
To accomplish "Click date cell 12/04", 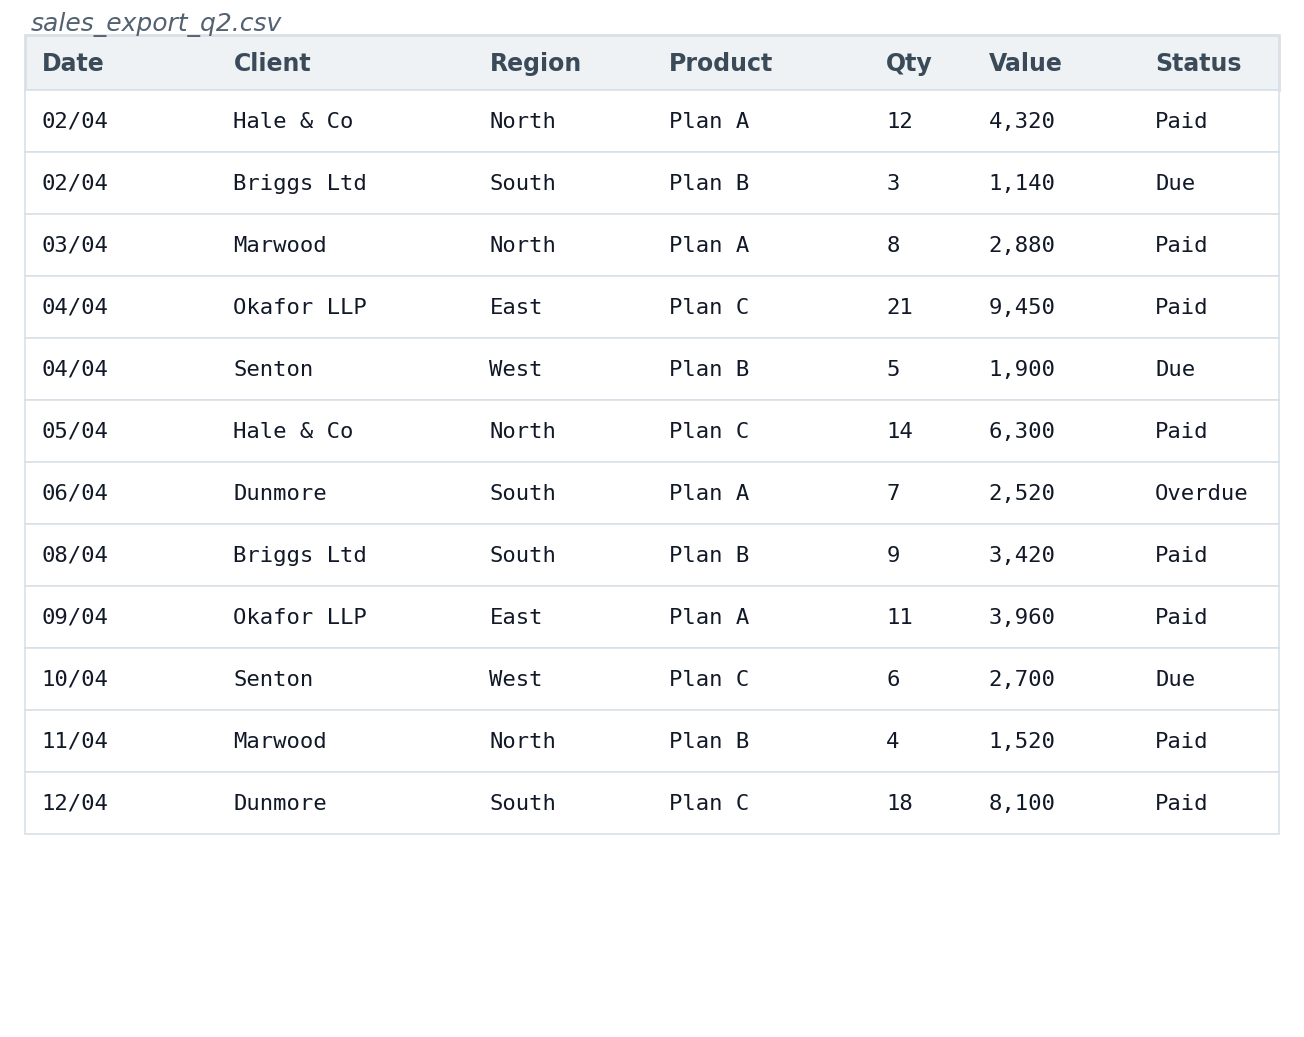I will [x=74, y=804].
